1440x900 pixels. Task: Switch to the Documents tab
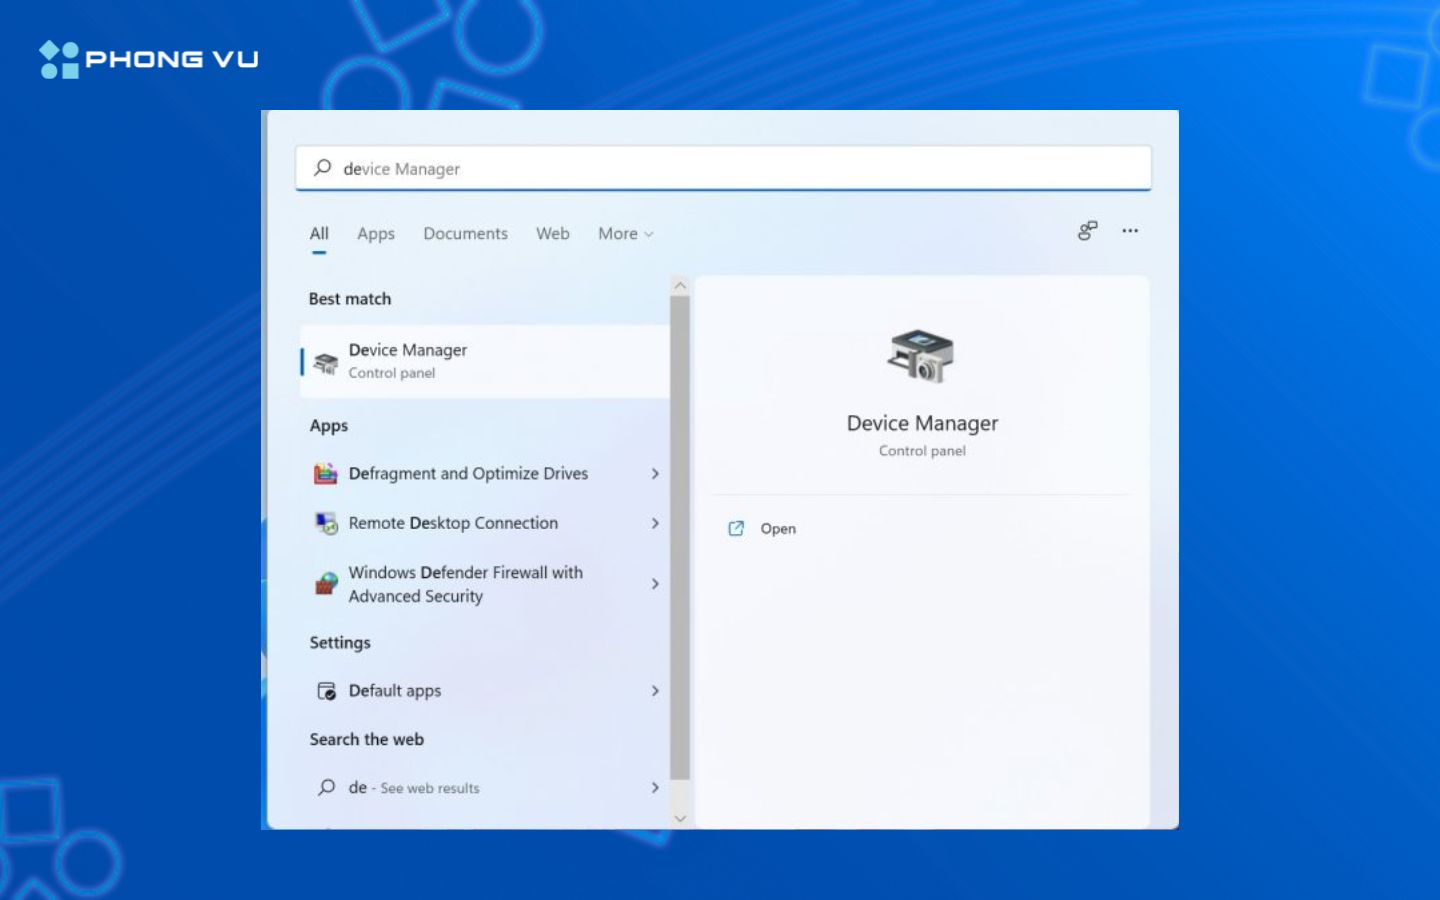pyautogui.click(x=465, y=233)
